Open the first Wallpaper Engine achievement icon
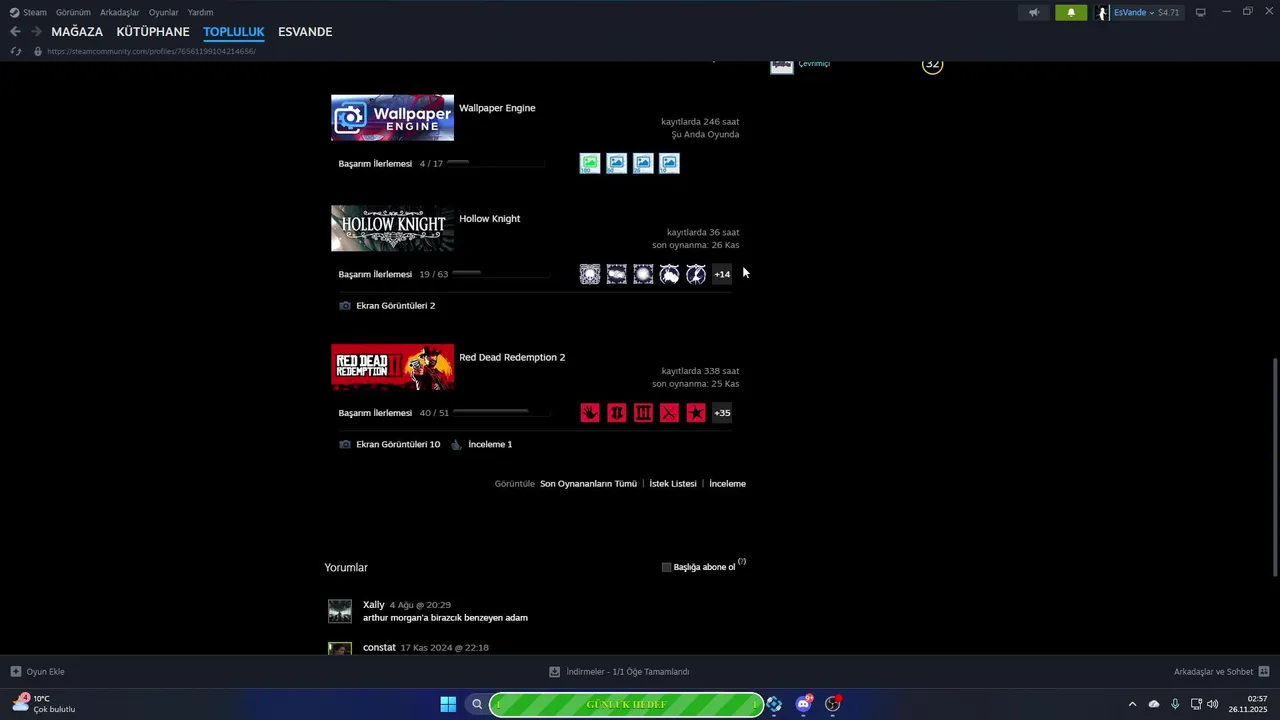Screen dimensions: 1280x720 tap(590, 163)
